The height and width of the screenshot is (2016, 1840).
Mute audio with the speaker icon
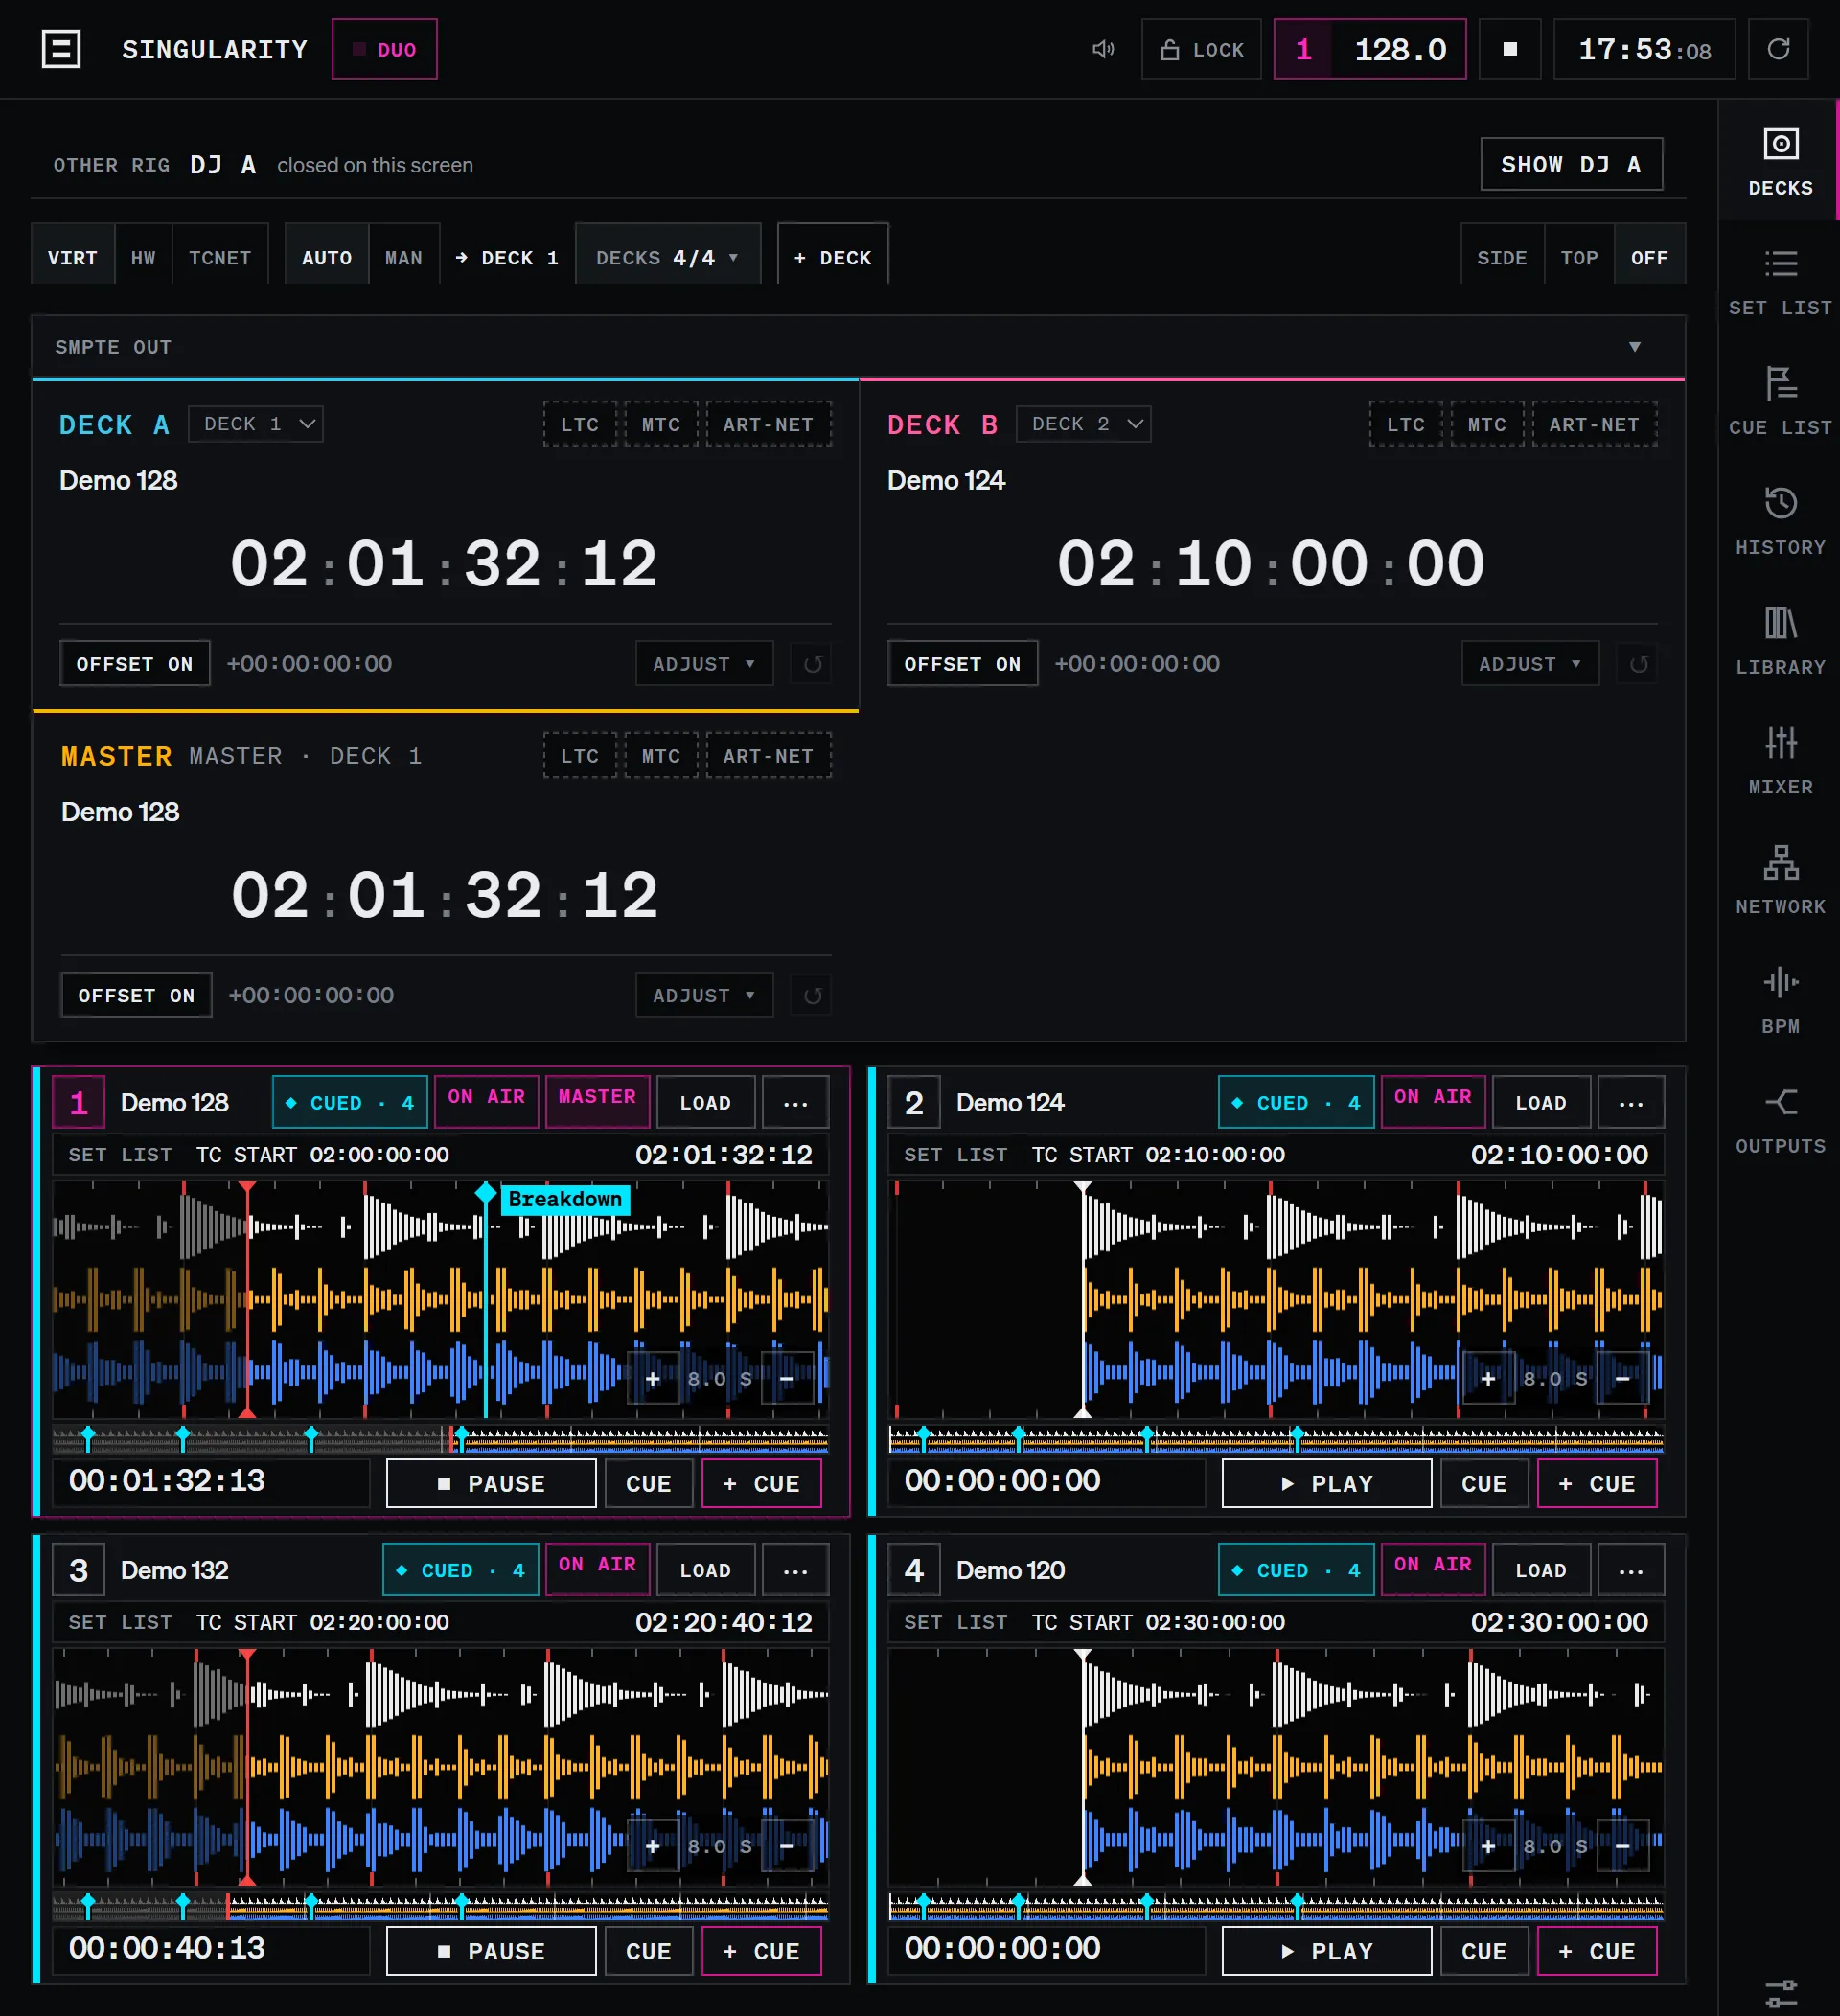[x=1103, y=49]
